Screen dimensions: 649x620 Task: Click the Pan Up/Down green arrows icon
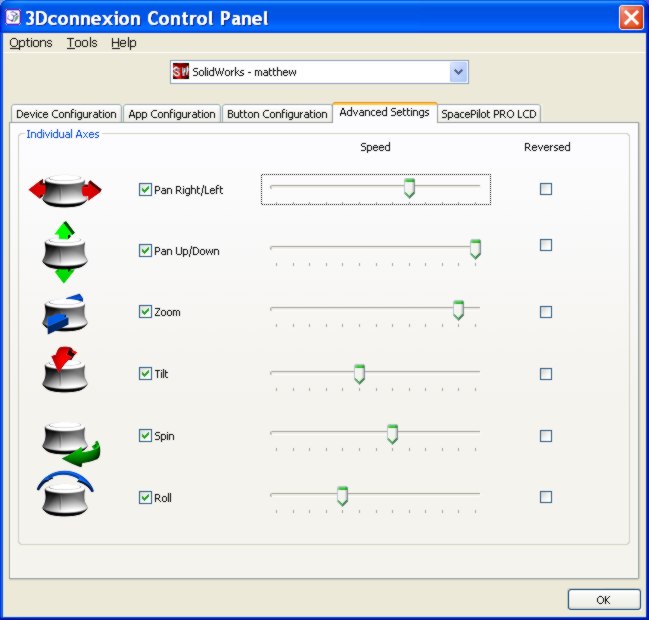click(65, 252)
